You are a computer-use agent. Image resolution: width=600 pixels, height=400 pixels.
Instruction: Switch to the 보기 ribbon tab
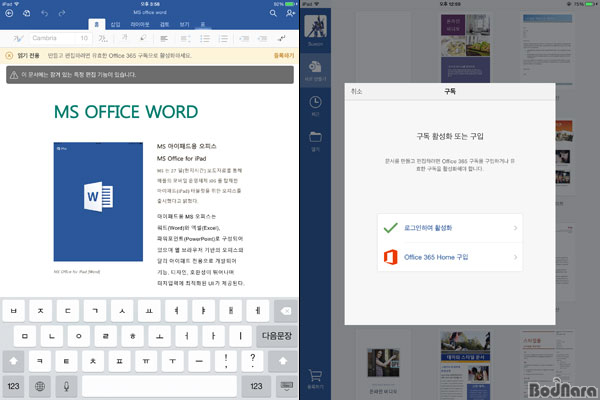184,24
